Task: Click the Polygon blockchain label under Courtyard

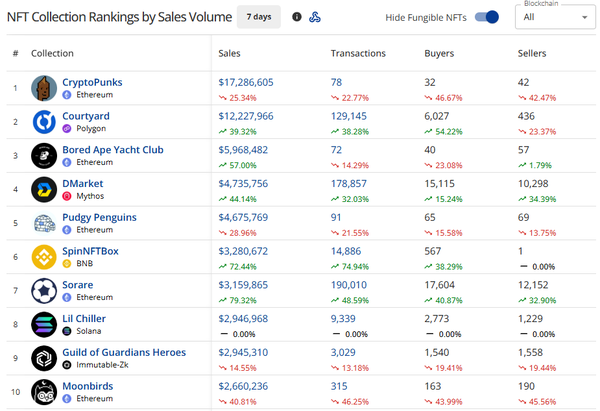Action: [x=91, y=129]
